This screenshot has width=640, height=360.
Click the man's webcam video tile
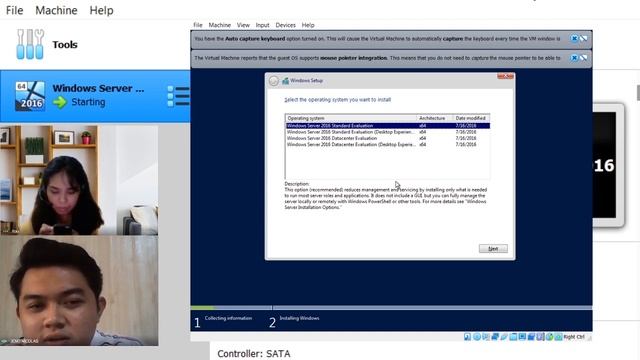79,291
